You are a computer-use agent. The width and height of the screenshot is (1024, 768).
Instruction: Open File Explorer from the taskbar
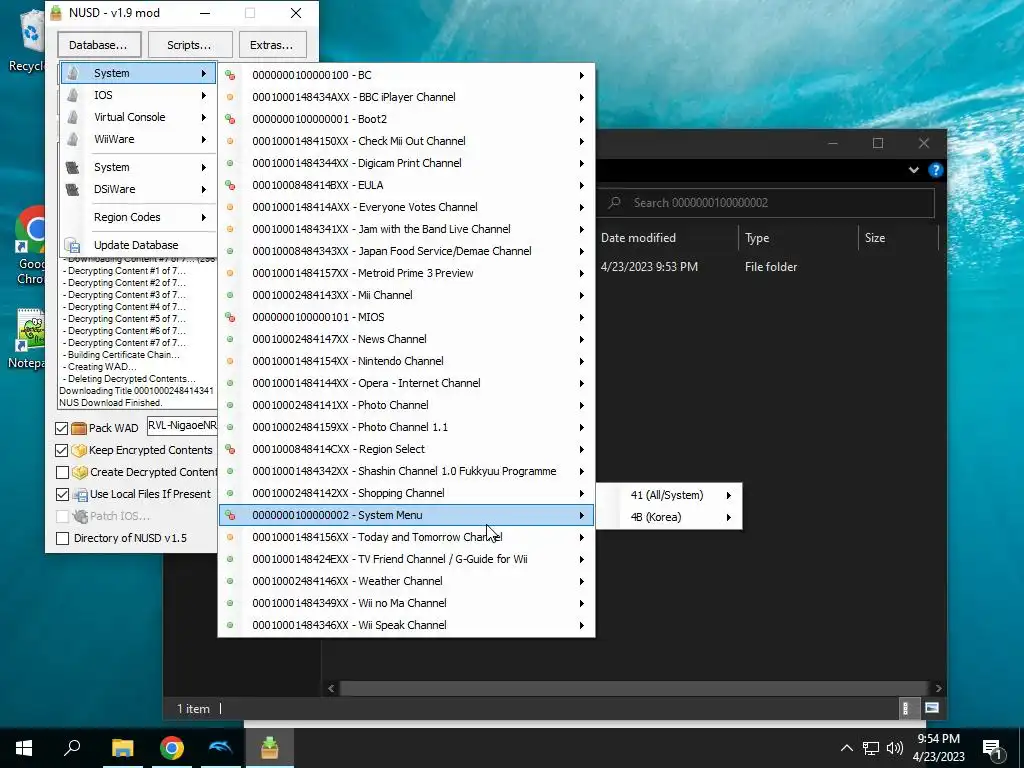(122, 748)
